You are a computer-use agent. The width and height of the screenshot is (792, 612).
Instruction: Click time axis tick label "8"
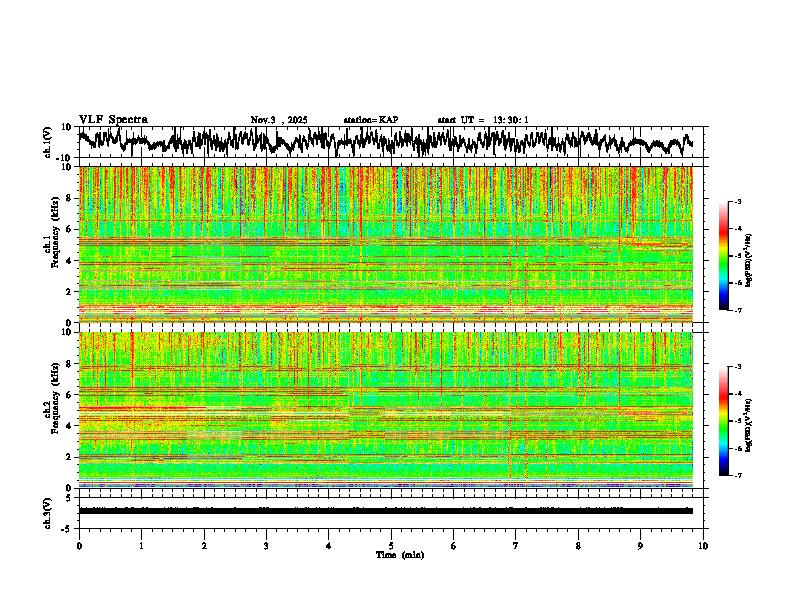(x=578, y=546)
